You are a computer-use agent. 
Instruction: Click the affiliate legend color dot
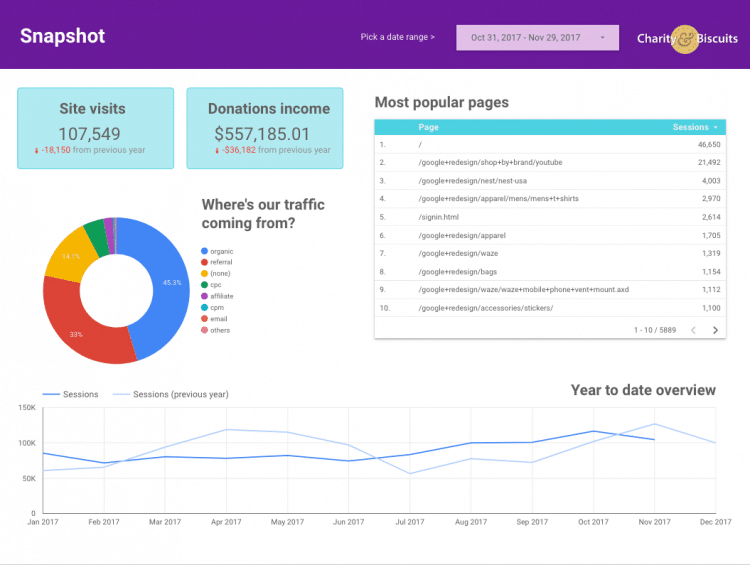[x=204, y=296]
